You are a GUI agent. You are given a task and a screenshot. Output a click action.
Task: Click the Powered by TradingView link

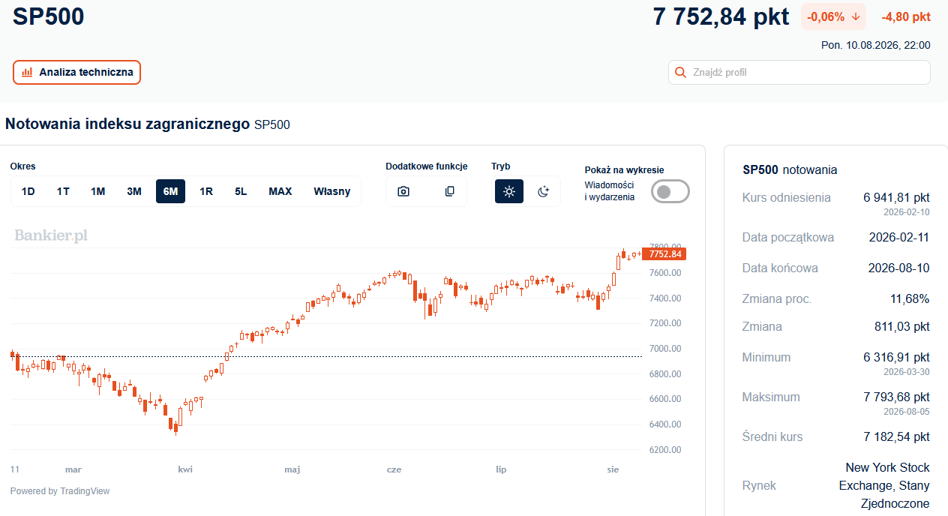(x=60, y=491)
